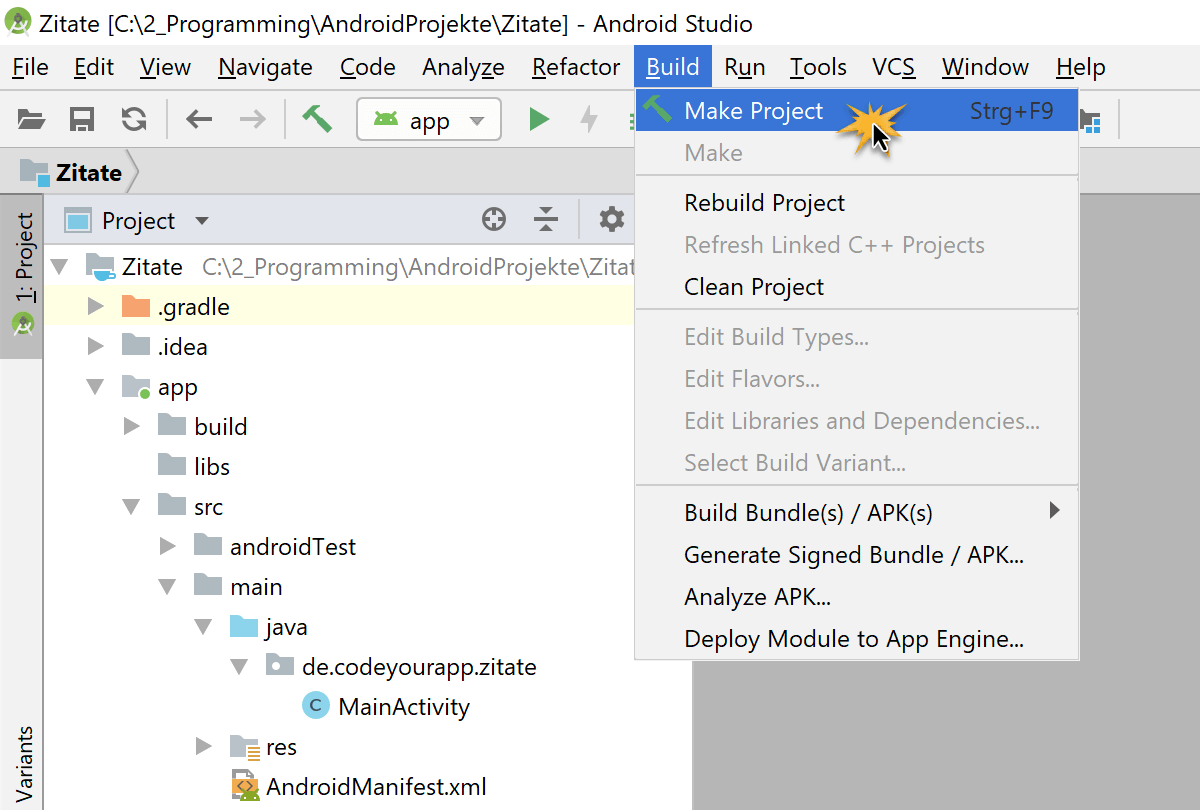
Task: Click Edit Flavors... entry
Action: pyautogui.click(x=857, y=379)
